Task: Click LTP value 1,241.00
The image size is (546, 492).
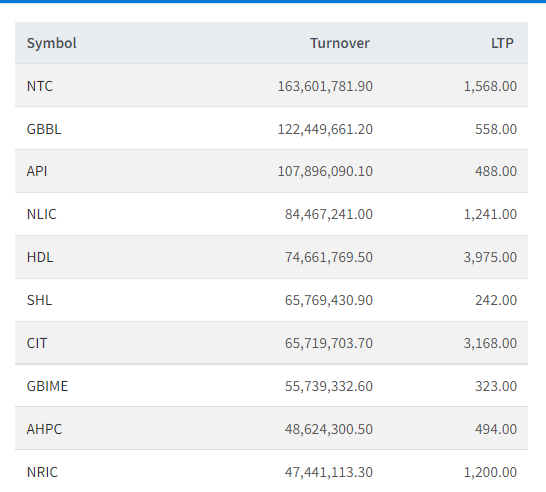Action: 490,214
